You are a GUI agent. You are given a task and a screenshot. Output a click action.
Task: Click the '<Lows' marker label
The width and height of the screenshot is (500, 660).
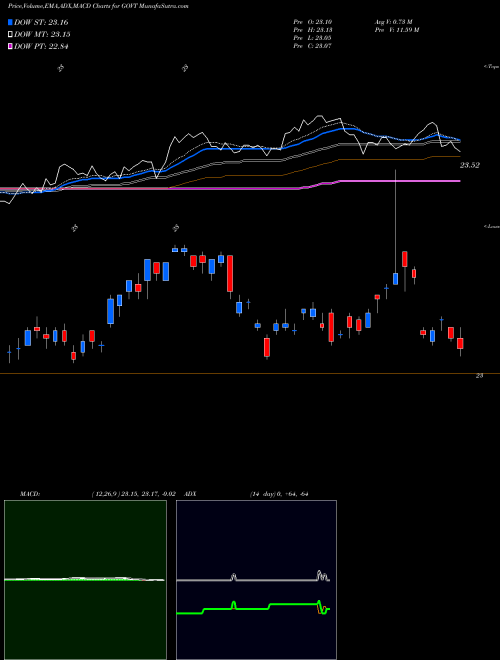(x=492, y=226)
